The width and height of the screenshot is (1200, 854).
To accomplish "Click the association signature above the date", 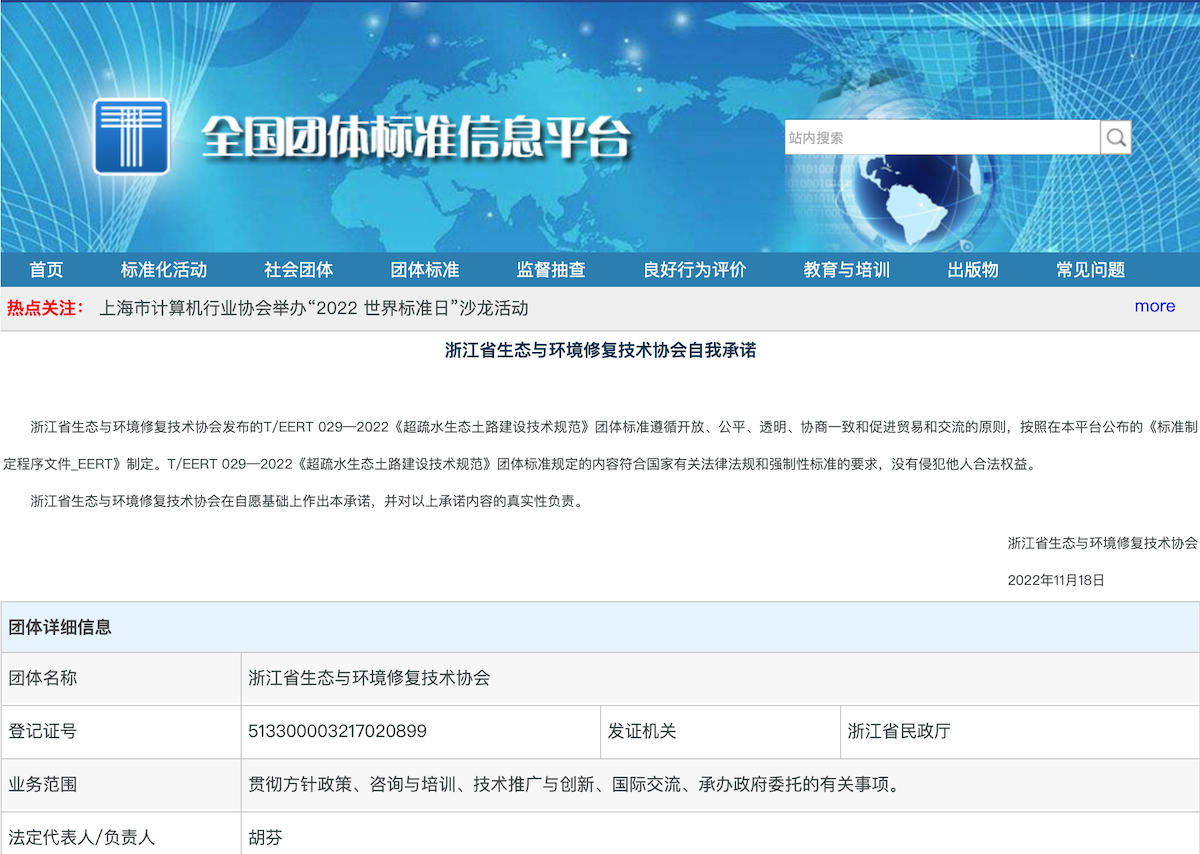I will 1102,544.
